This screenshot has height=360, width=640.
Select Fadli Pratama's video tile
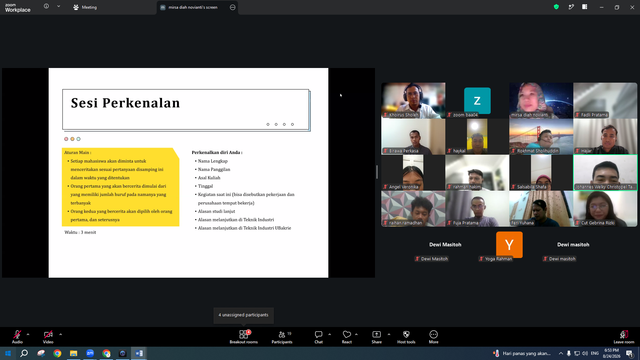click(605, 100)
